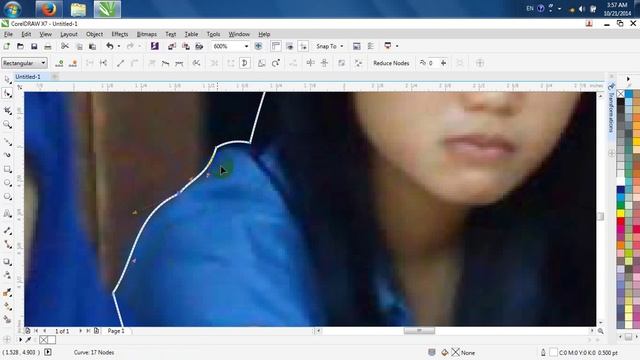Click the Print icon

tap(48, 46)
